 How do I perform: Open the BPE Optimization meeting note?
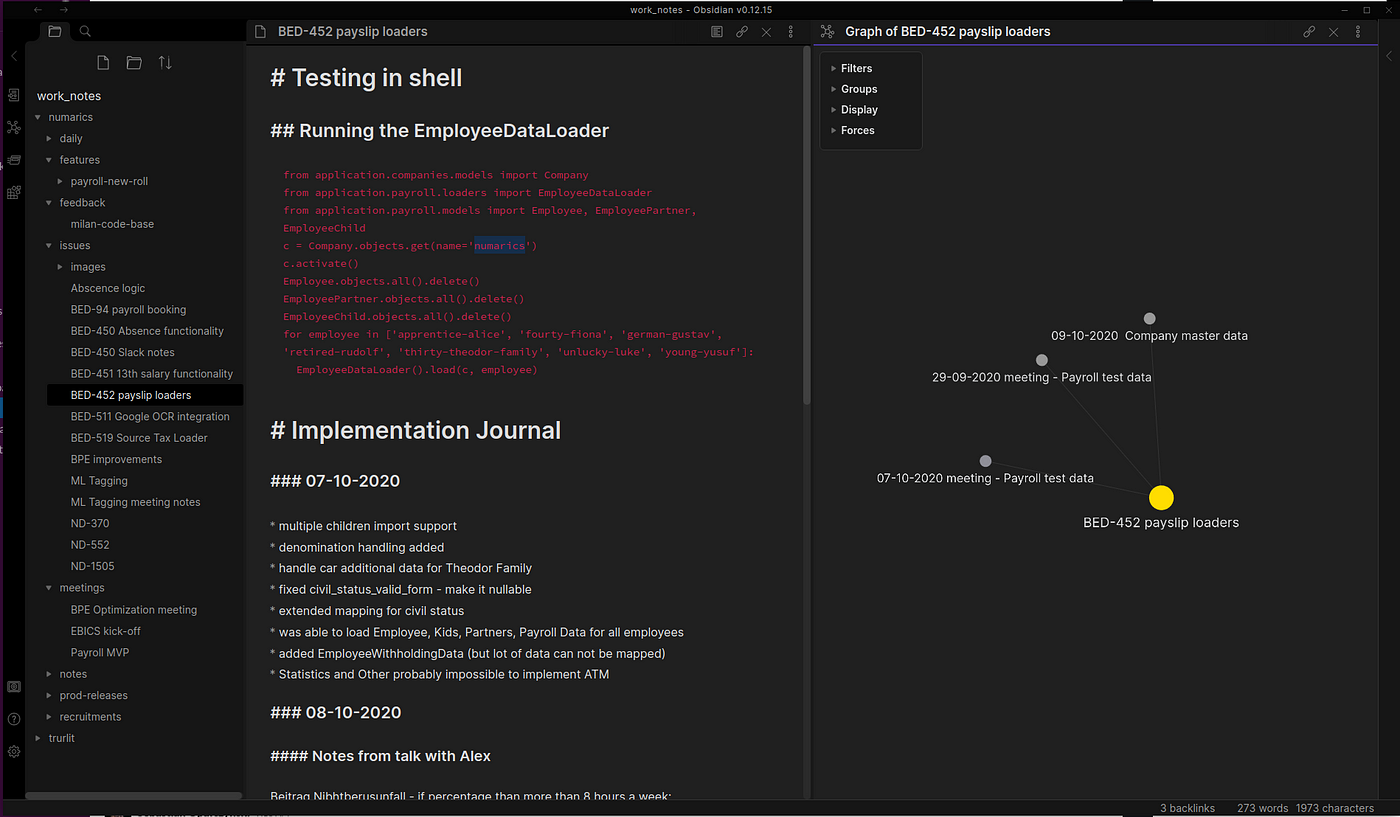pyautogui.click(x=134, y=610)
